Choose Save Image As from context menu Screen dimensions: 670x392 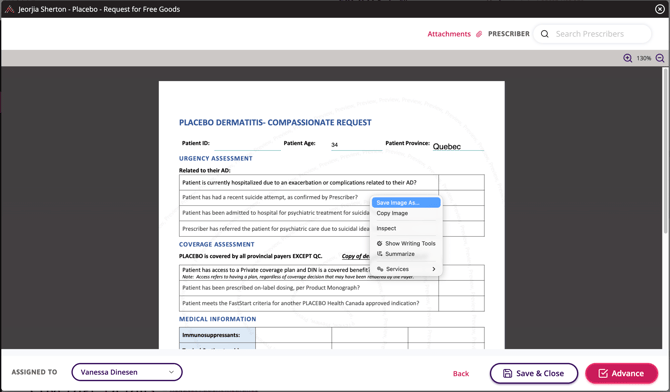point(406,203)
